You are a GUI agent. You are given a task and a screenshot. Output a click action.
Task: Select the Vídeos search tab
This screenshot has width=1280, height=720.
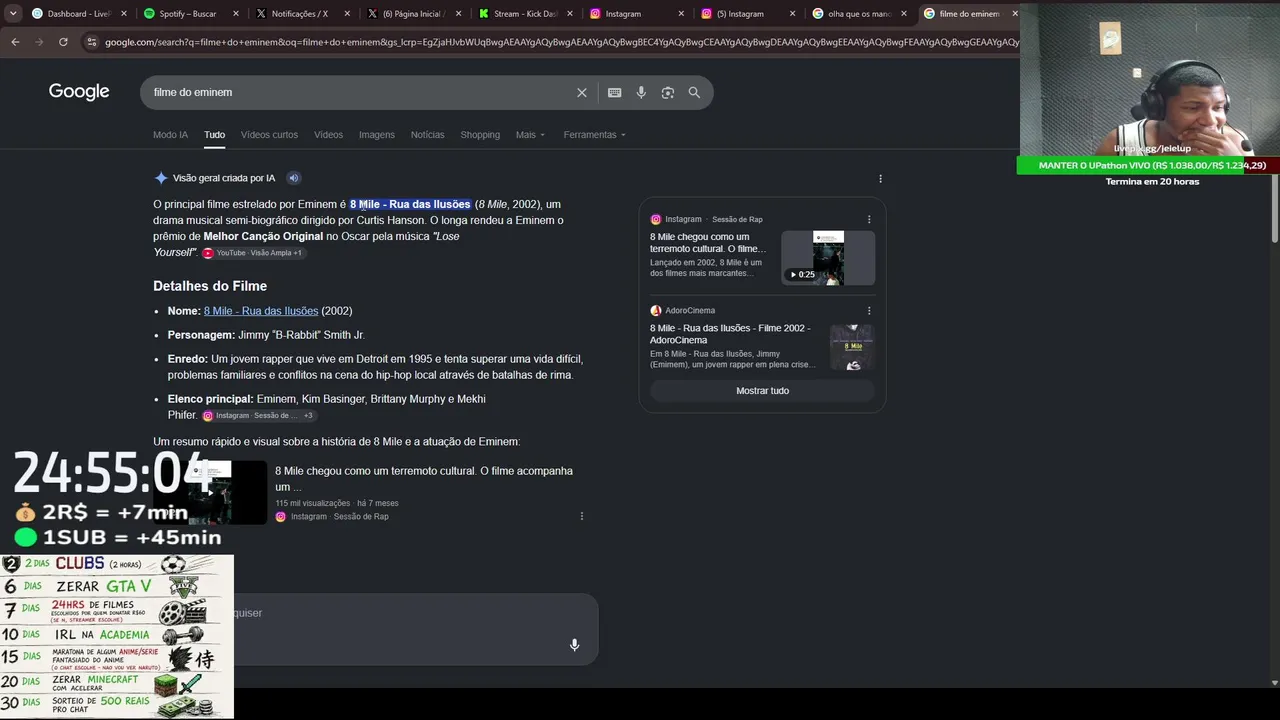coord(328,135)
